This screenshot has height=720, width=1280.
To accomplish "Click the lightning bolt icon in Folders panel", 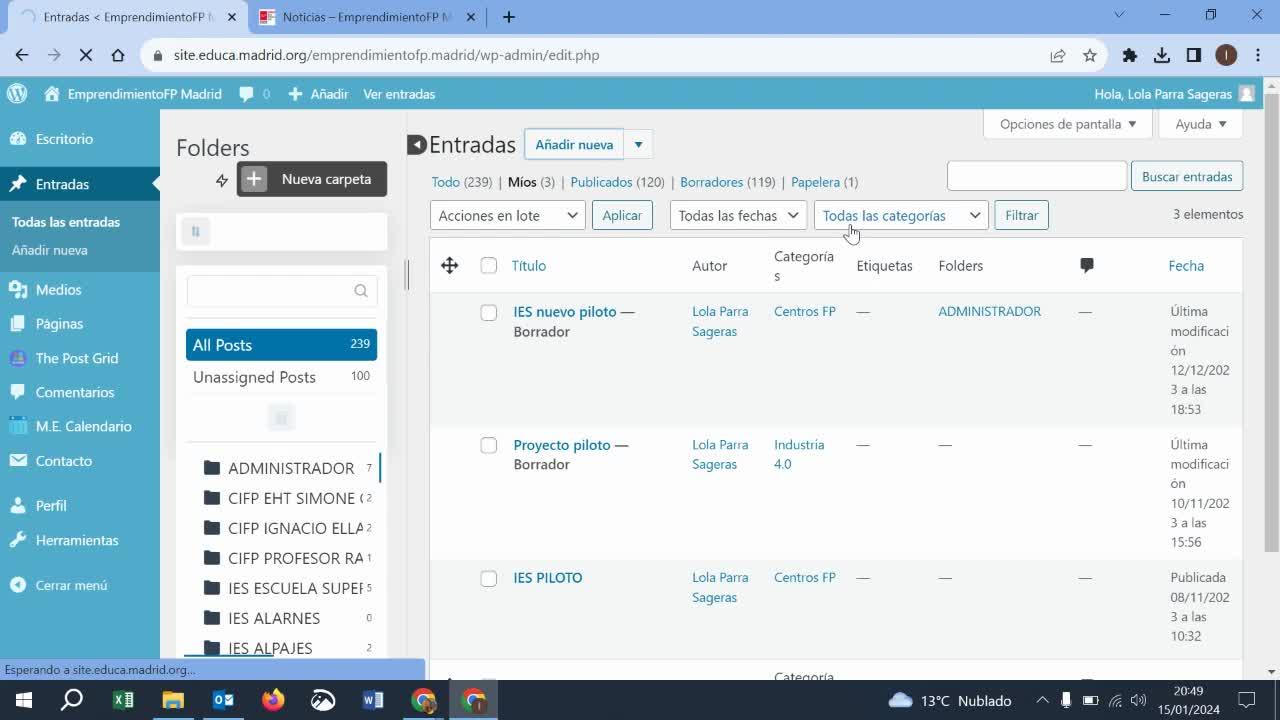I will (x=222, y=180).
